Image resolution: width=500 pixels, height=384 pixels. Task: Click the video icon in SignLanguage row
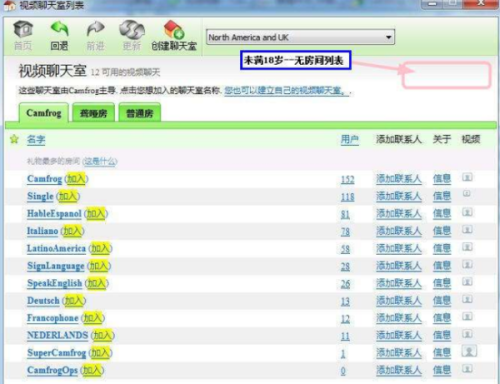pyautogui.click(x=467, y=265)
